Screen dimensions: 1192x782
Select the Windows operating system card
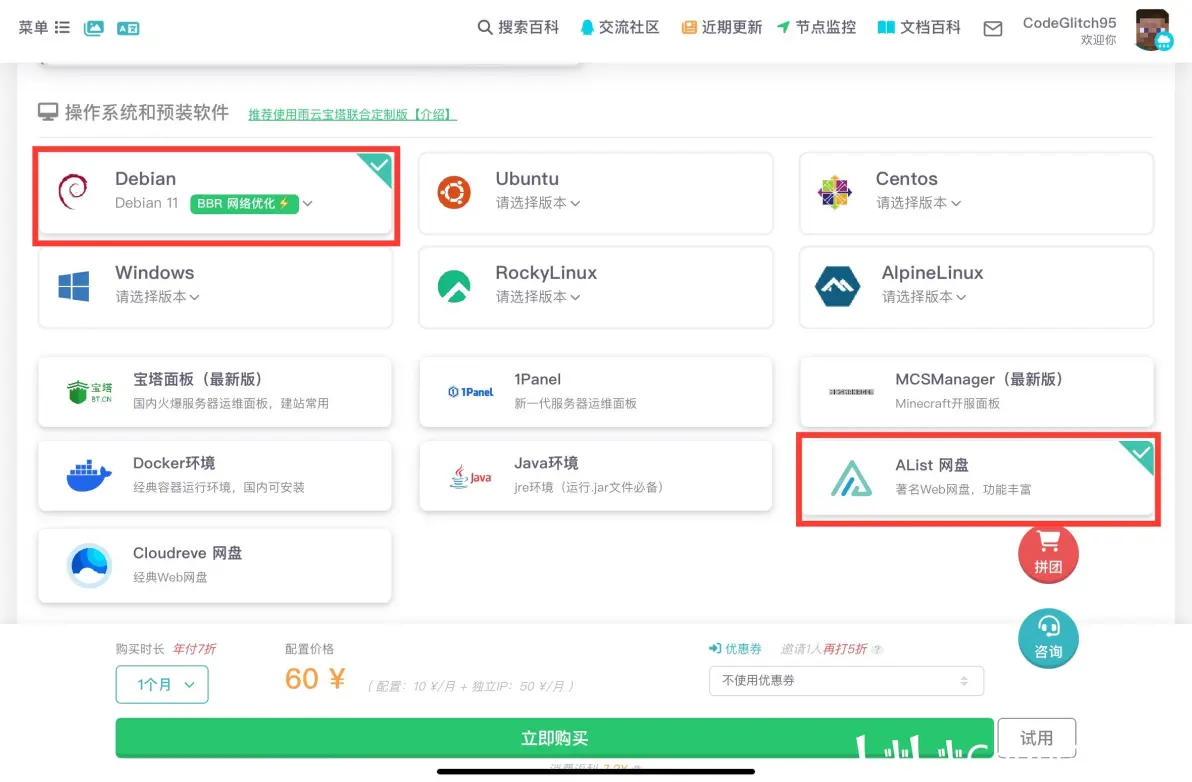point(216,287)
